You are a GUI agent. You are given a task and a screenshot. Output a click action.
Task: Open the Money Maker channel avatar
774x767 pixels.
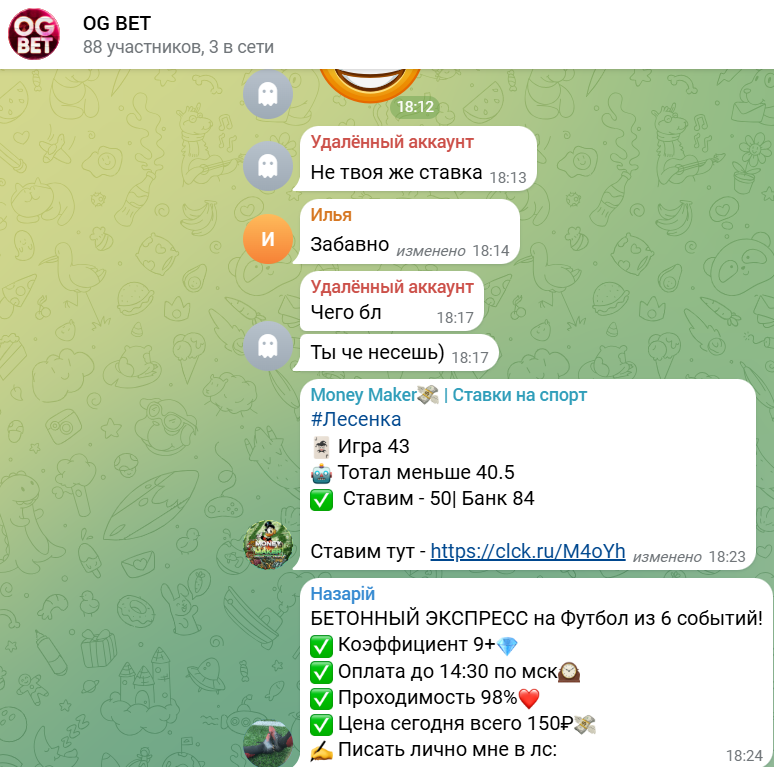[268, 544]
